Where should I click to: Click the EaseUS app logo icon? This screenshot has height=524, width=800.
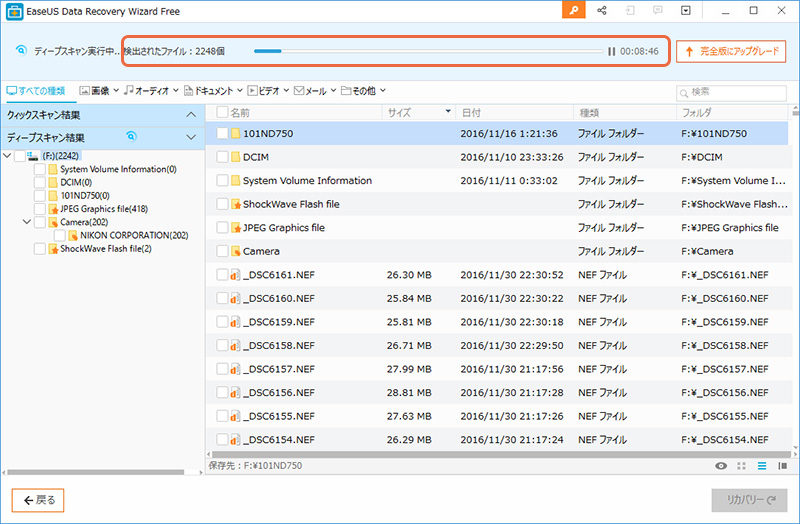click(x=14, y=11)
